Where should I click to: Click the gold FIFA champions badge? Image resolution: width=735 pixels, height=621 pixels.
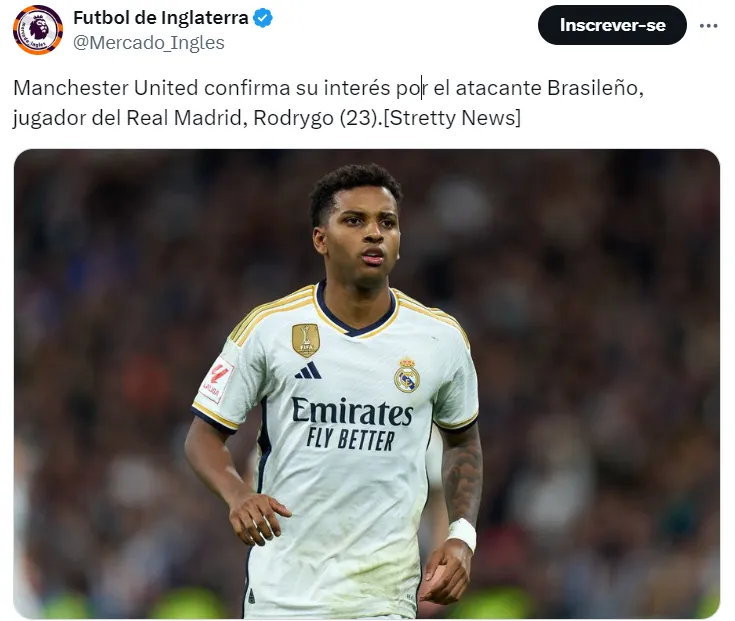[x=306, y=340]
